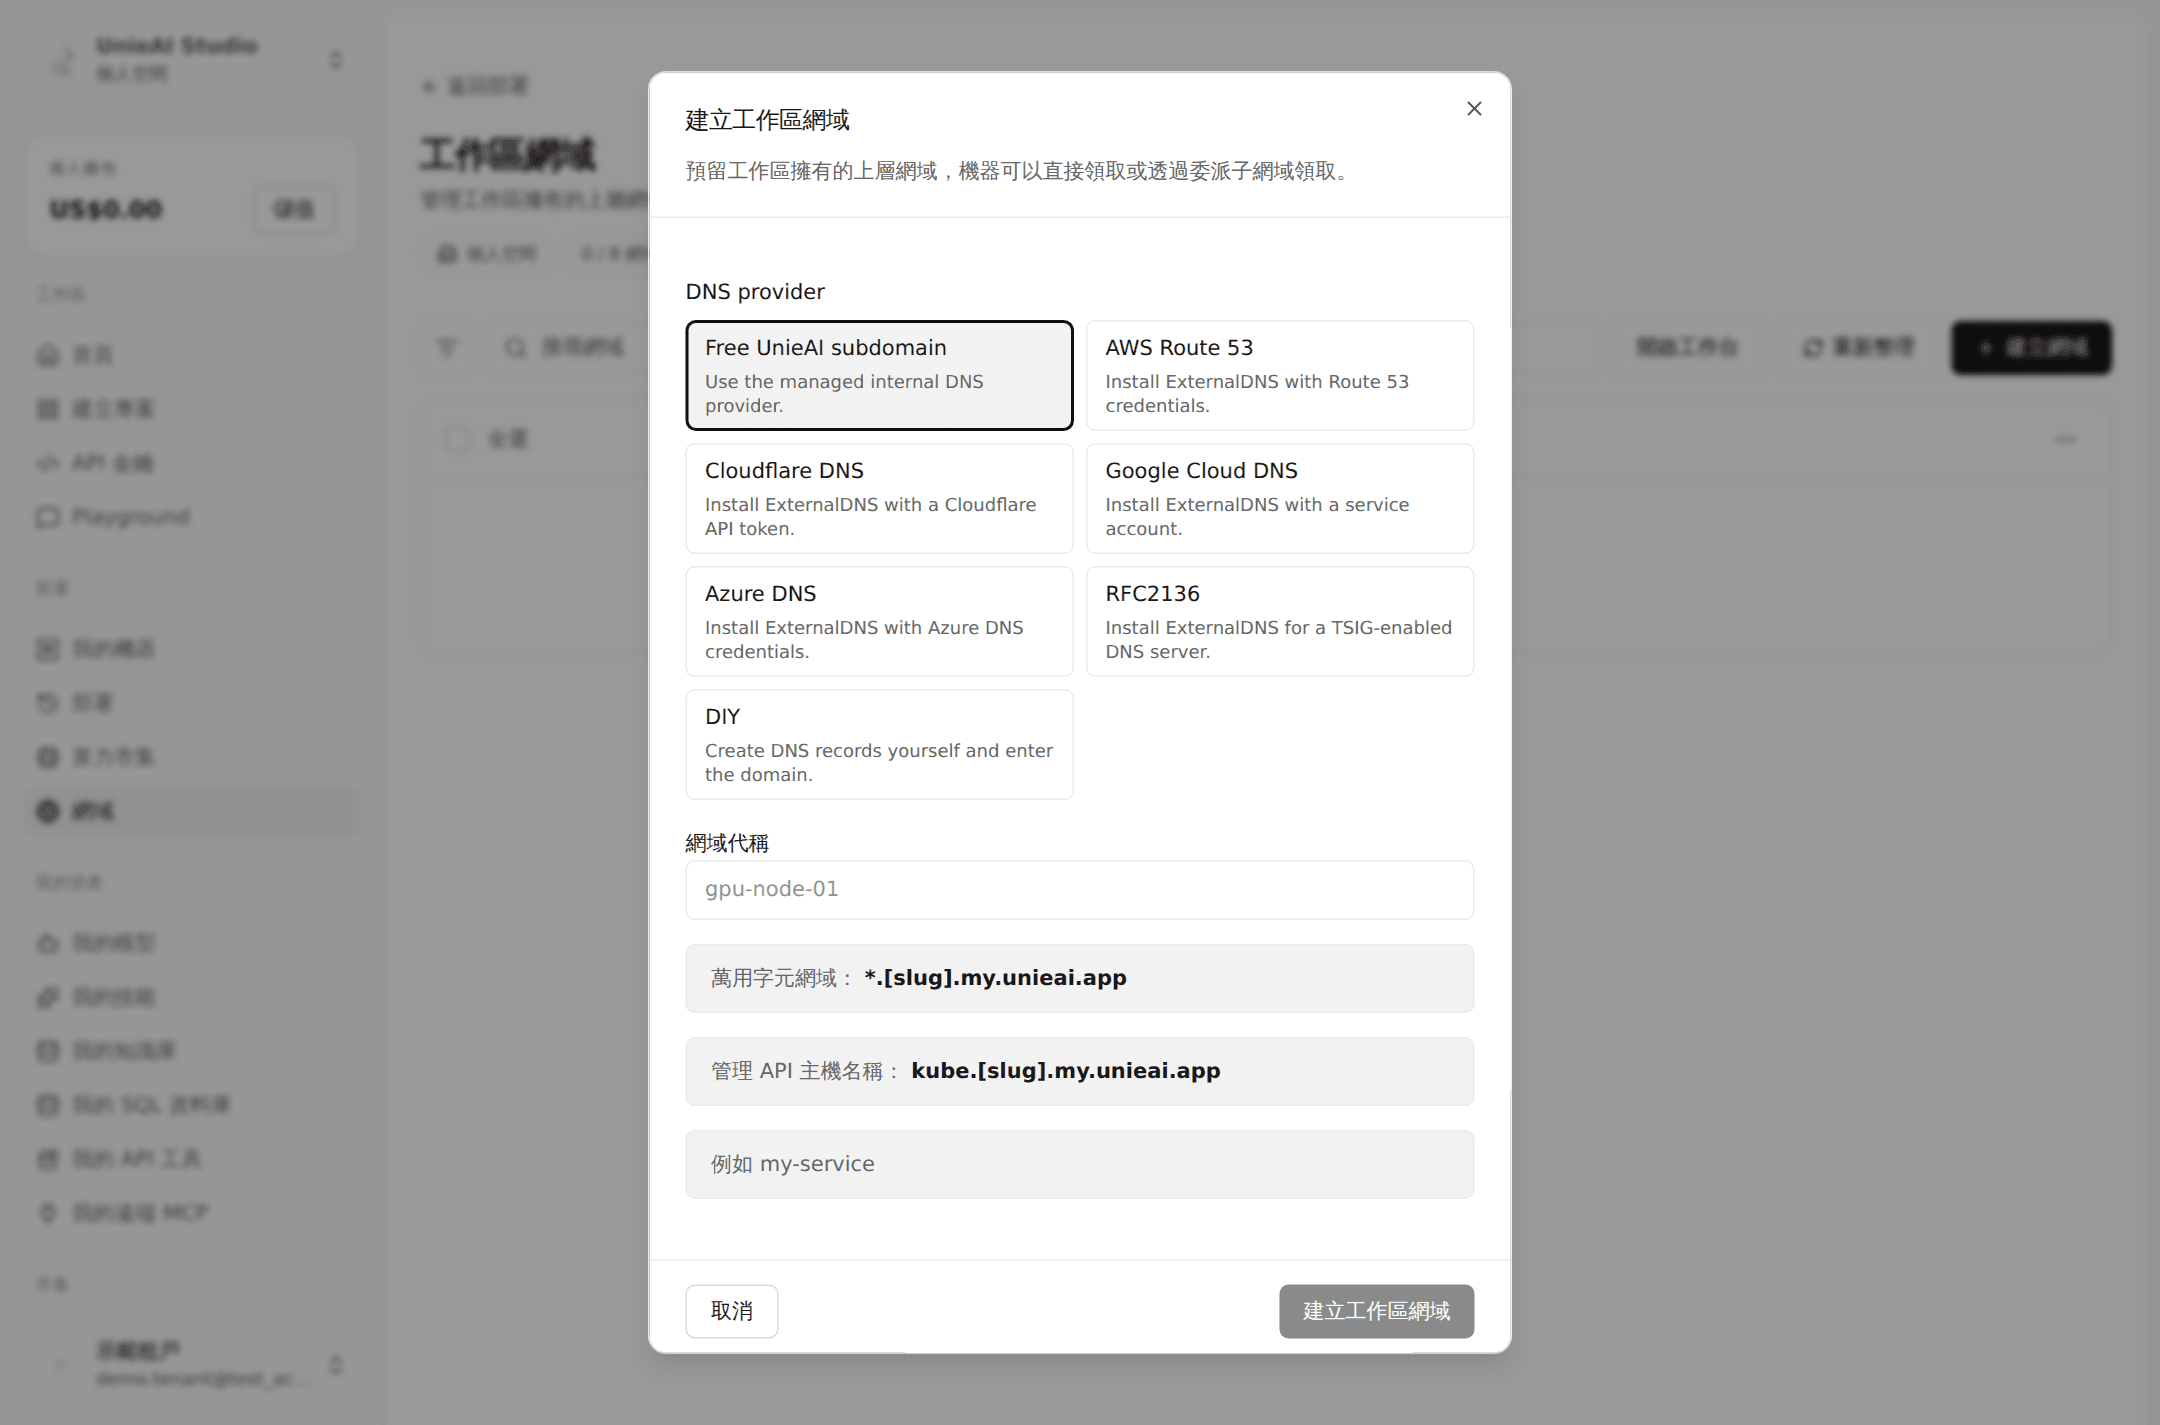Click the create domain button in background page
The image size is (2160, 1425).
coord(2031,347)
